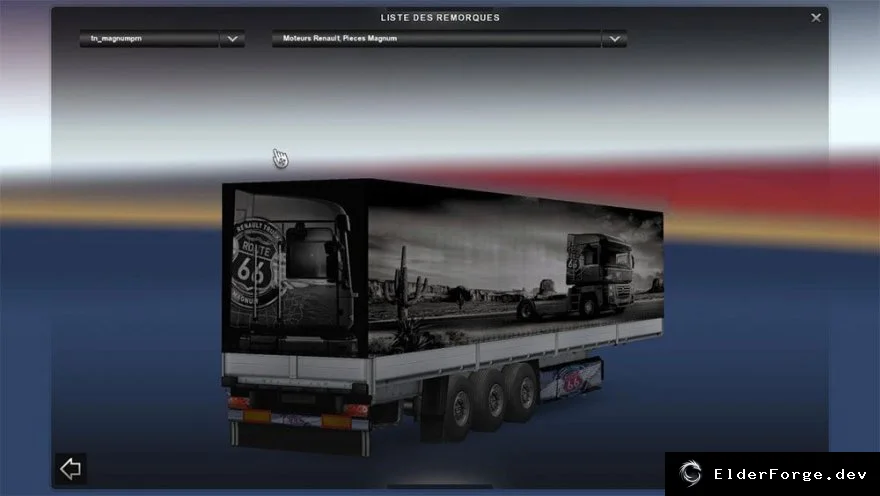The image size is (880, 496).
Task: Close the Liste des remorques dialog
Action: [816, 18]
